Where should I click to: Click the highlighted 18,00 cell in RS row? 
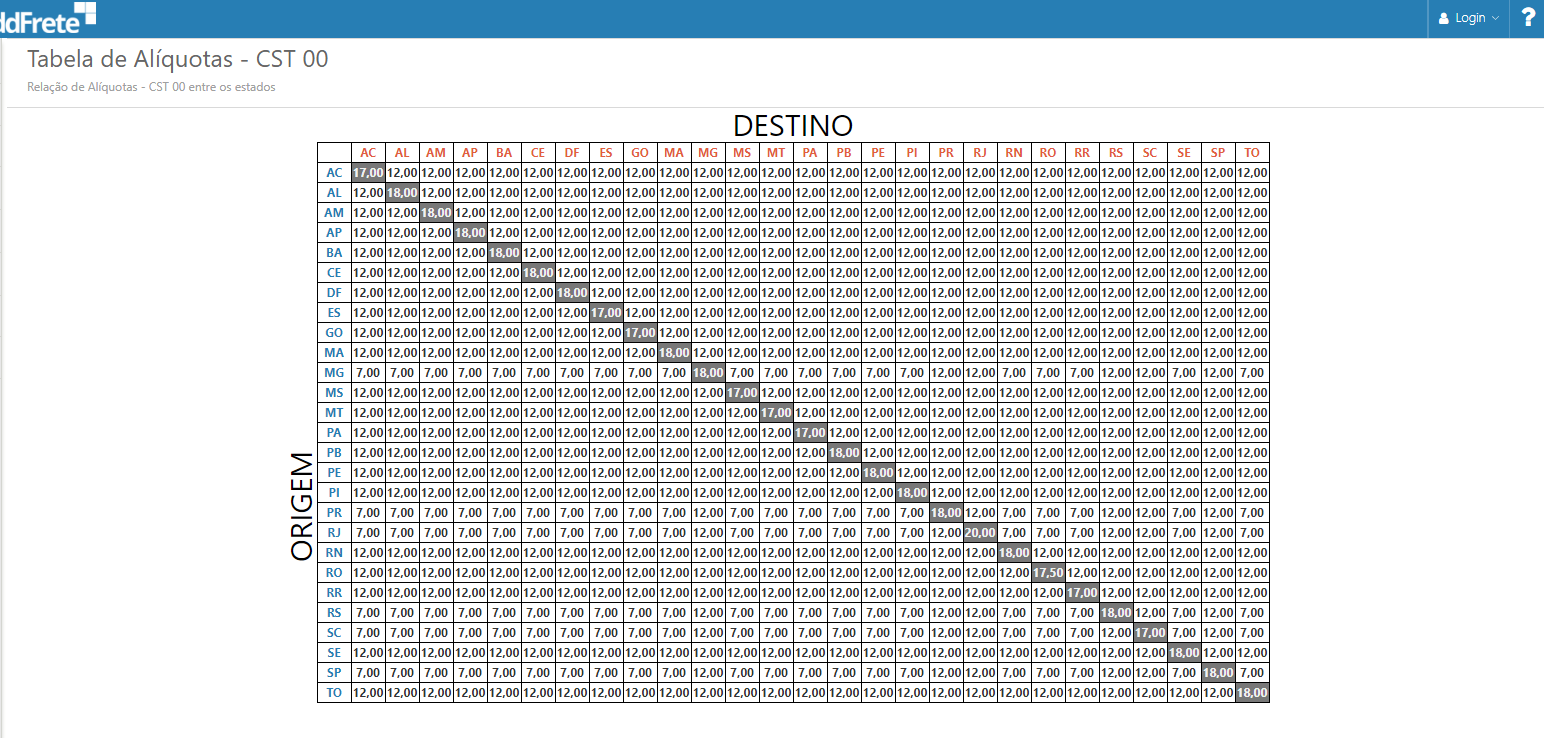pyautogui.click(x=1116, y=612)
